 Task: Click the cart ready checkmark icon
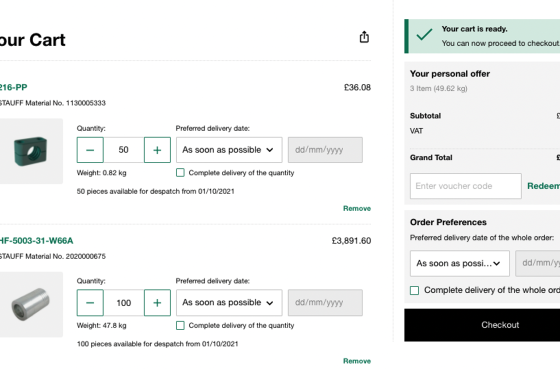pos(424,35)
